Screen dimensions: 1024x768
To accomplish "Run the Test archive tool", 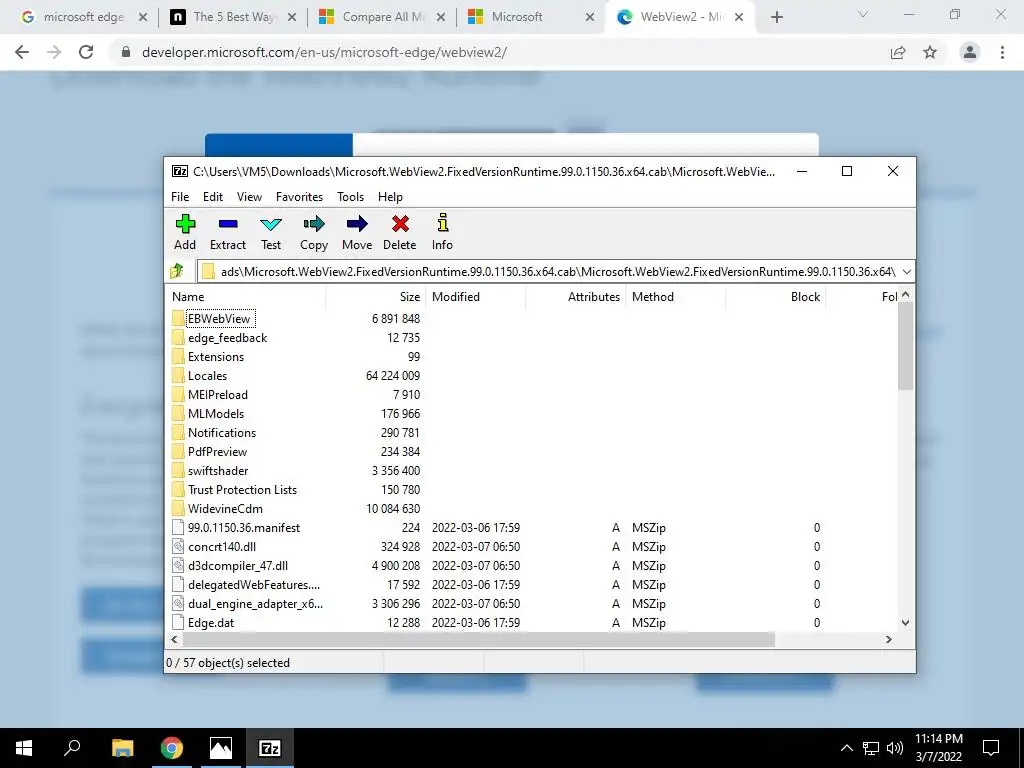I will click(271, 224).
